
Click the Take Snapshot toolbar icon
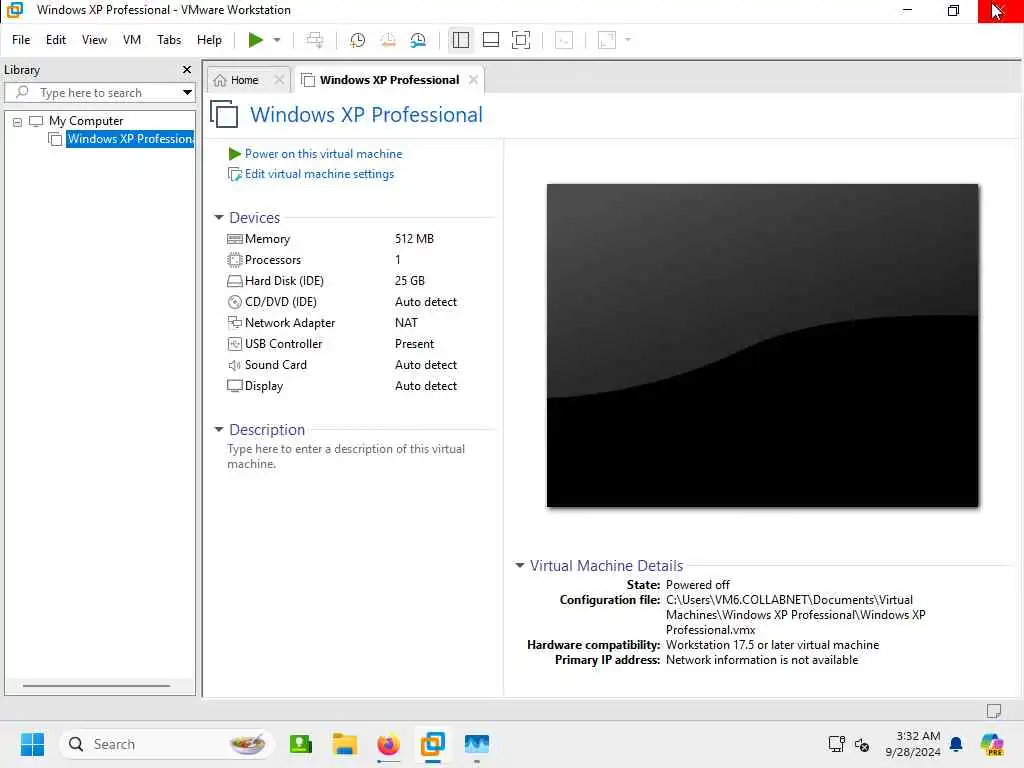click(x=357, y=40)
